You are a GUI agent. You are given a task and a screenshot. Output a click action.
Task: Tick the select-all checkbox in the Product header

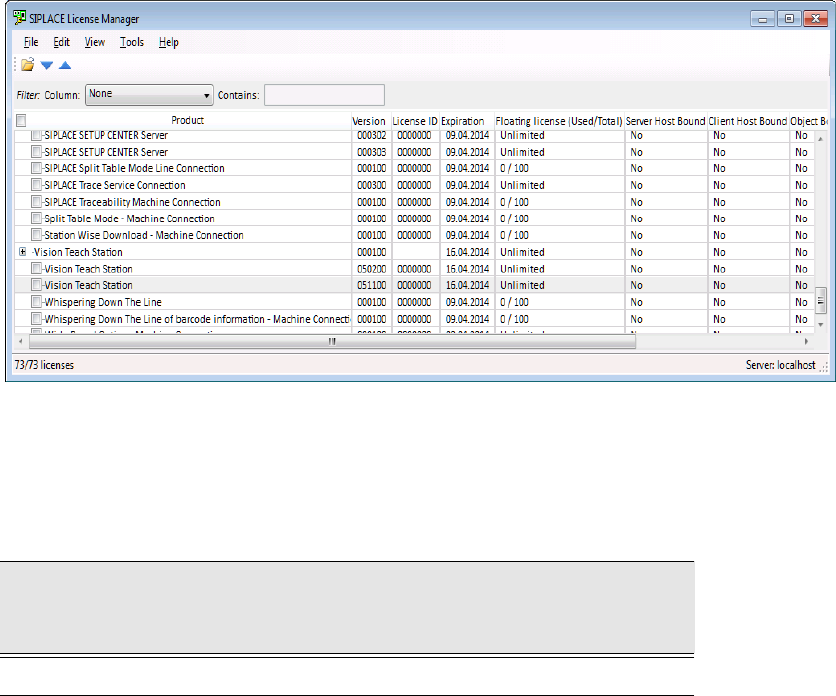(x=21, y=121)
